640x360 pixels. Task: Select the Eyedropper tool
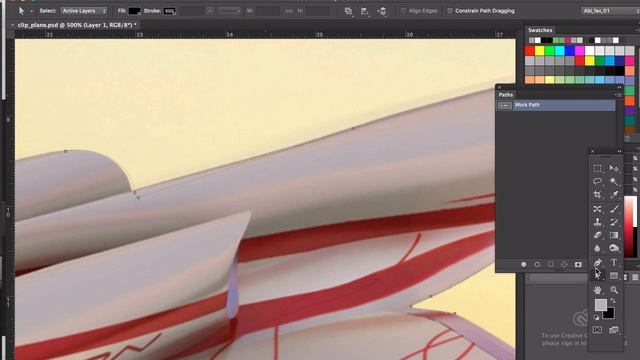[x=614, y=195]
